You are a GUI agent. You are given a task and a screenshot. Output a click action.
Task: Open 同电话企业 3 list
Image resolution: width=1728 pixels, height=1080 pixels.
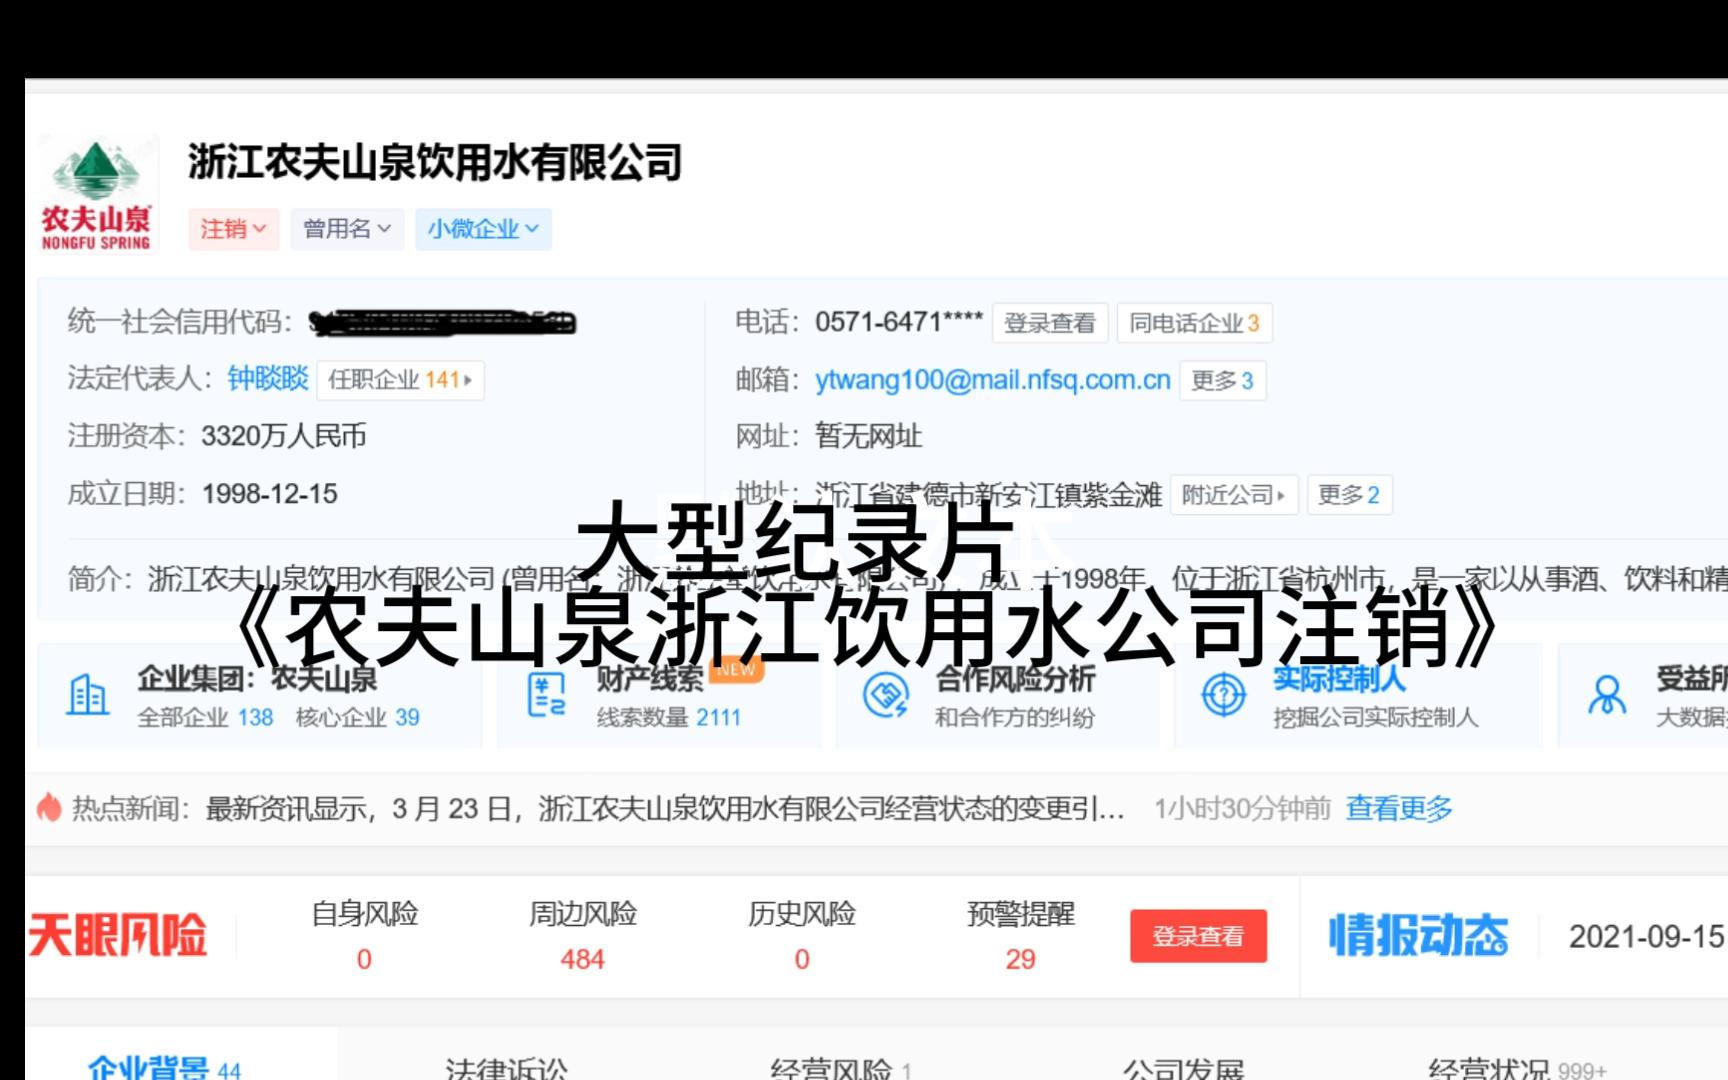[x=1194, y=323]
